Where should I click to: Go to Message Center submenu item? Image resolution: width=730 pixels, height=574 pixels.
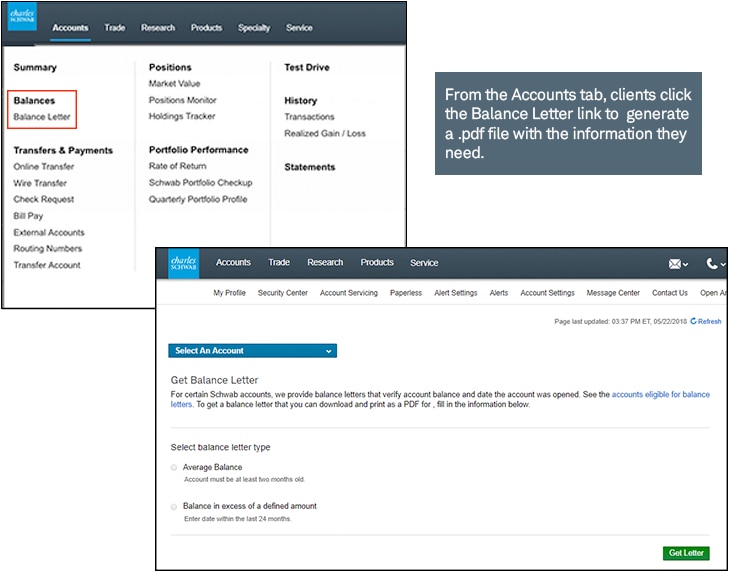613,293
